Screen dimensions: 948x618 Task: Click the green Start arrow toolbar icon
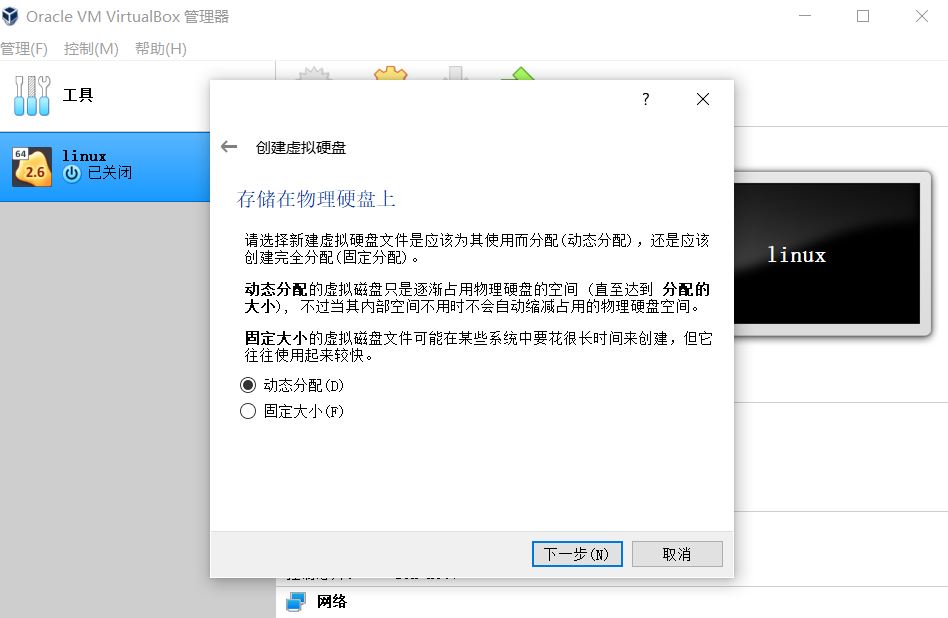point(518,74)
